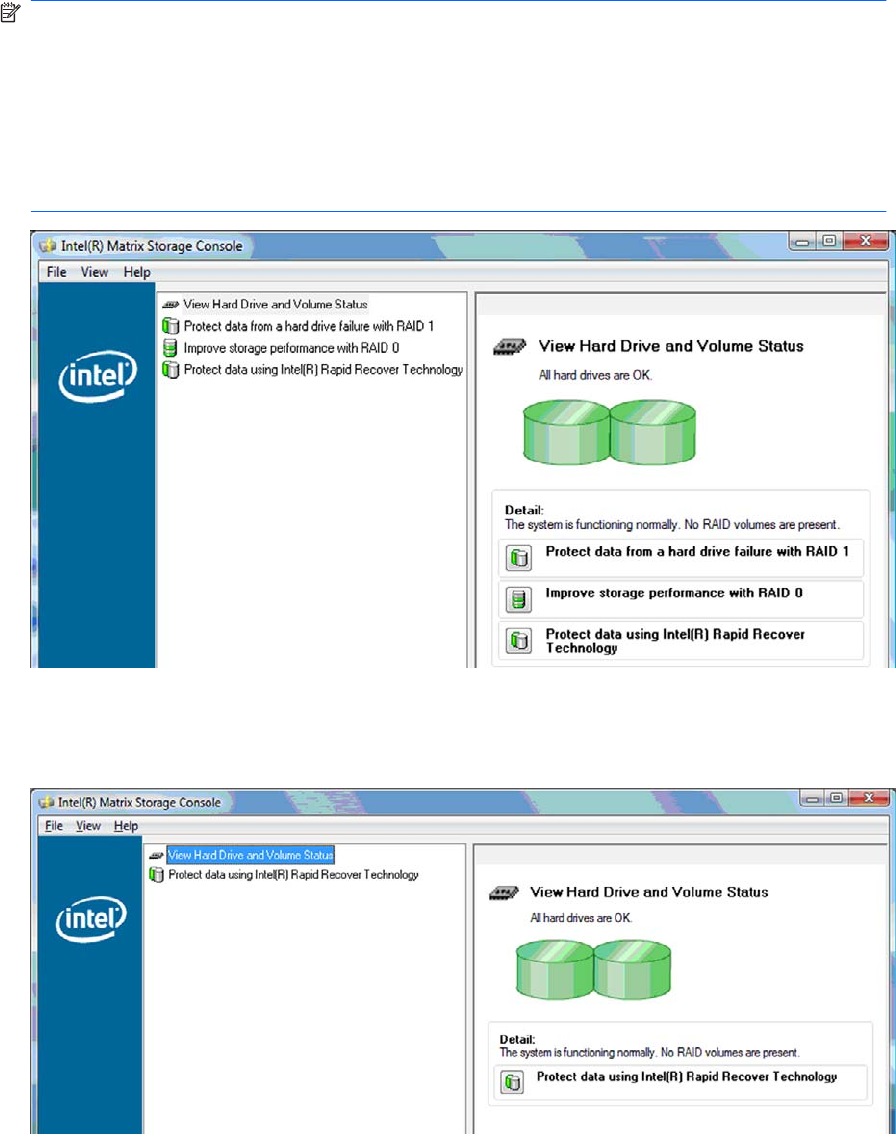
Task: Click note icon at top of page
Action: click(x=10, y=12)
